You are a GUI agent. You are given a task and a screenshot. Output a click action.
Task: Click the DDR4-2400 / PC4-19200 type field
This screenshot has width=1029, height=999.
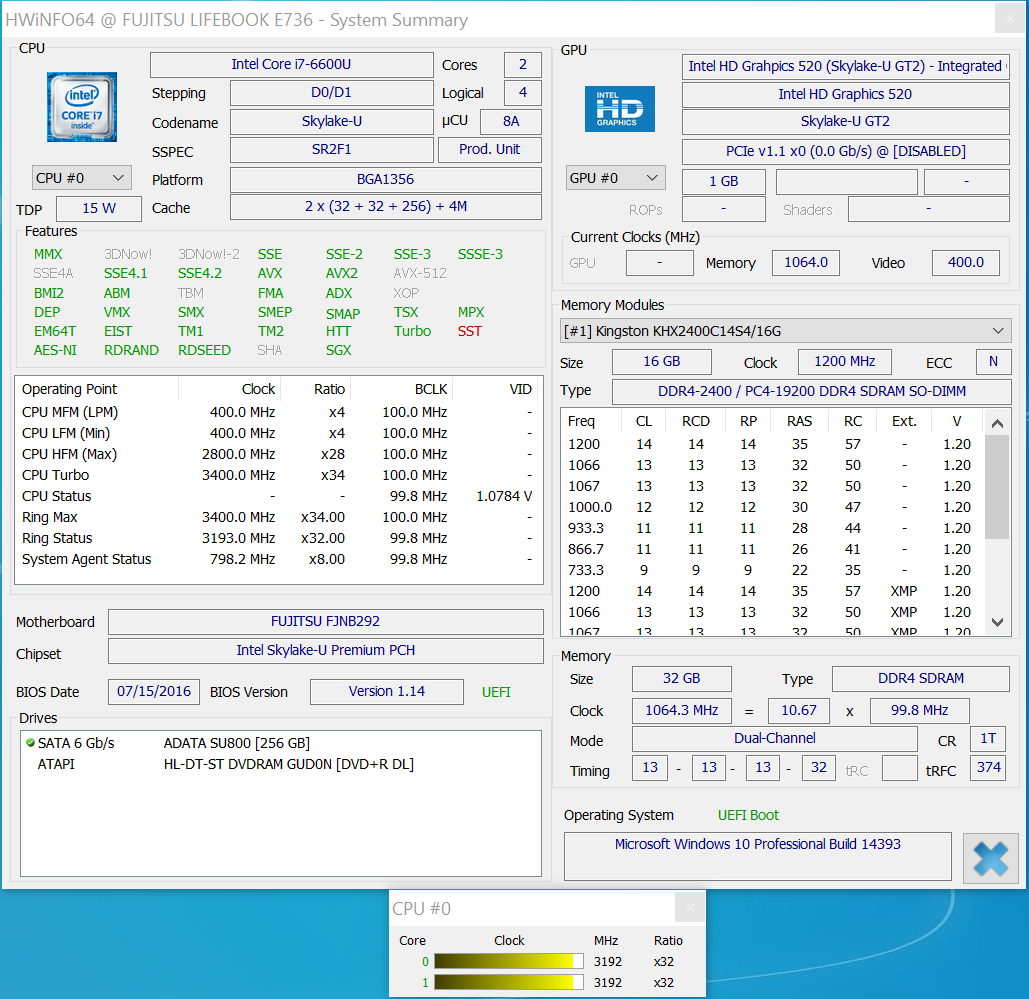point(812,392)
